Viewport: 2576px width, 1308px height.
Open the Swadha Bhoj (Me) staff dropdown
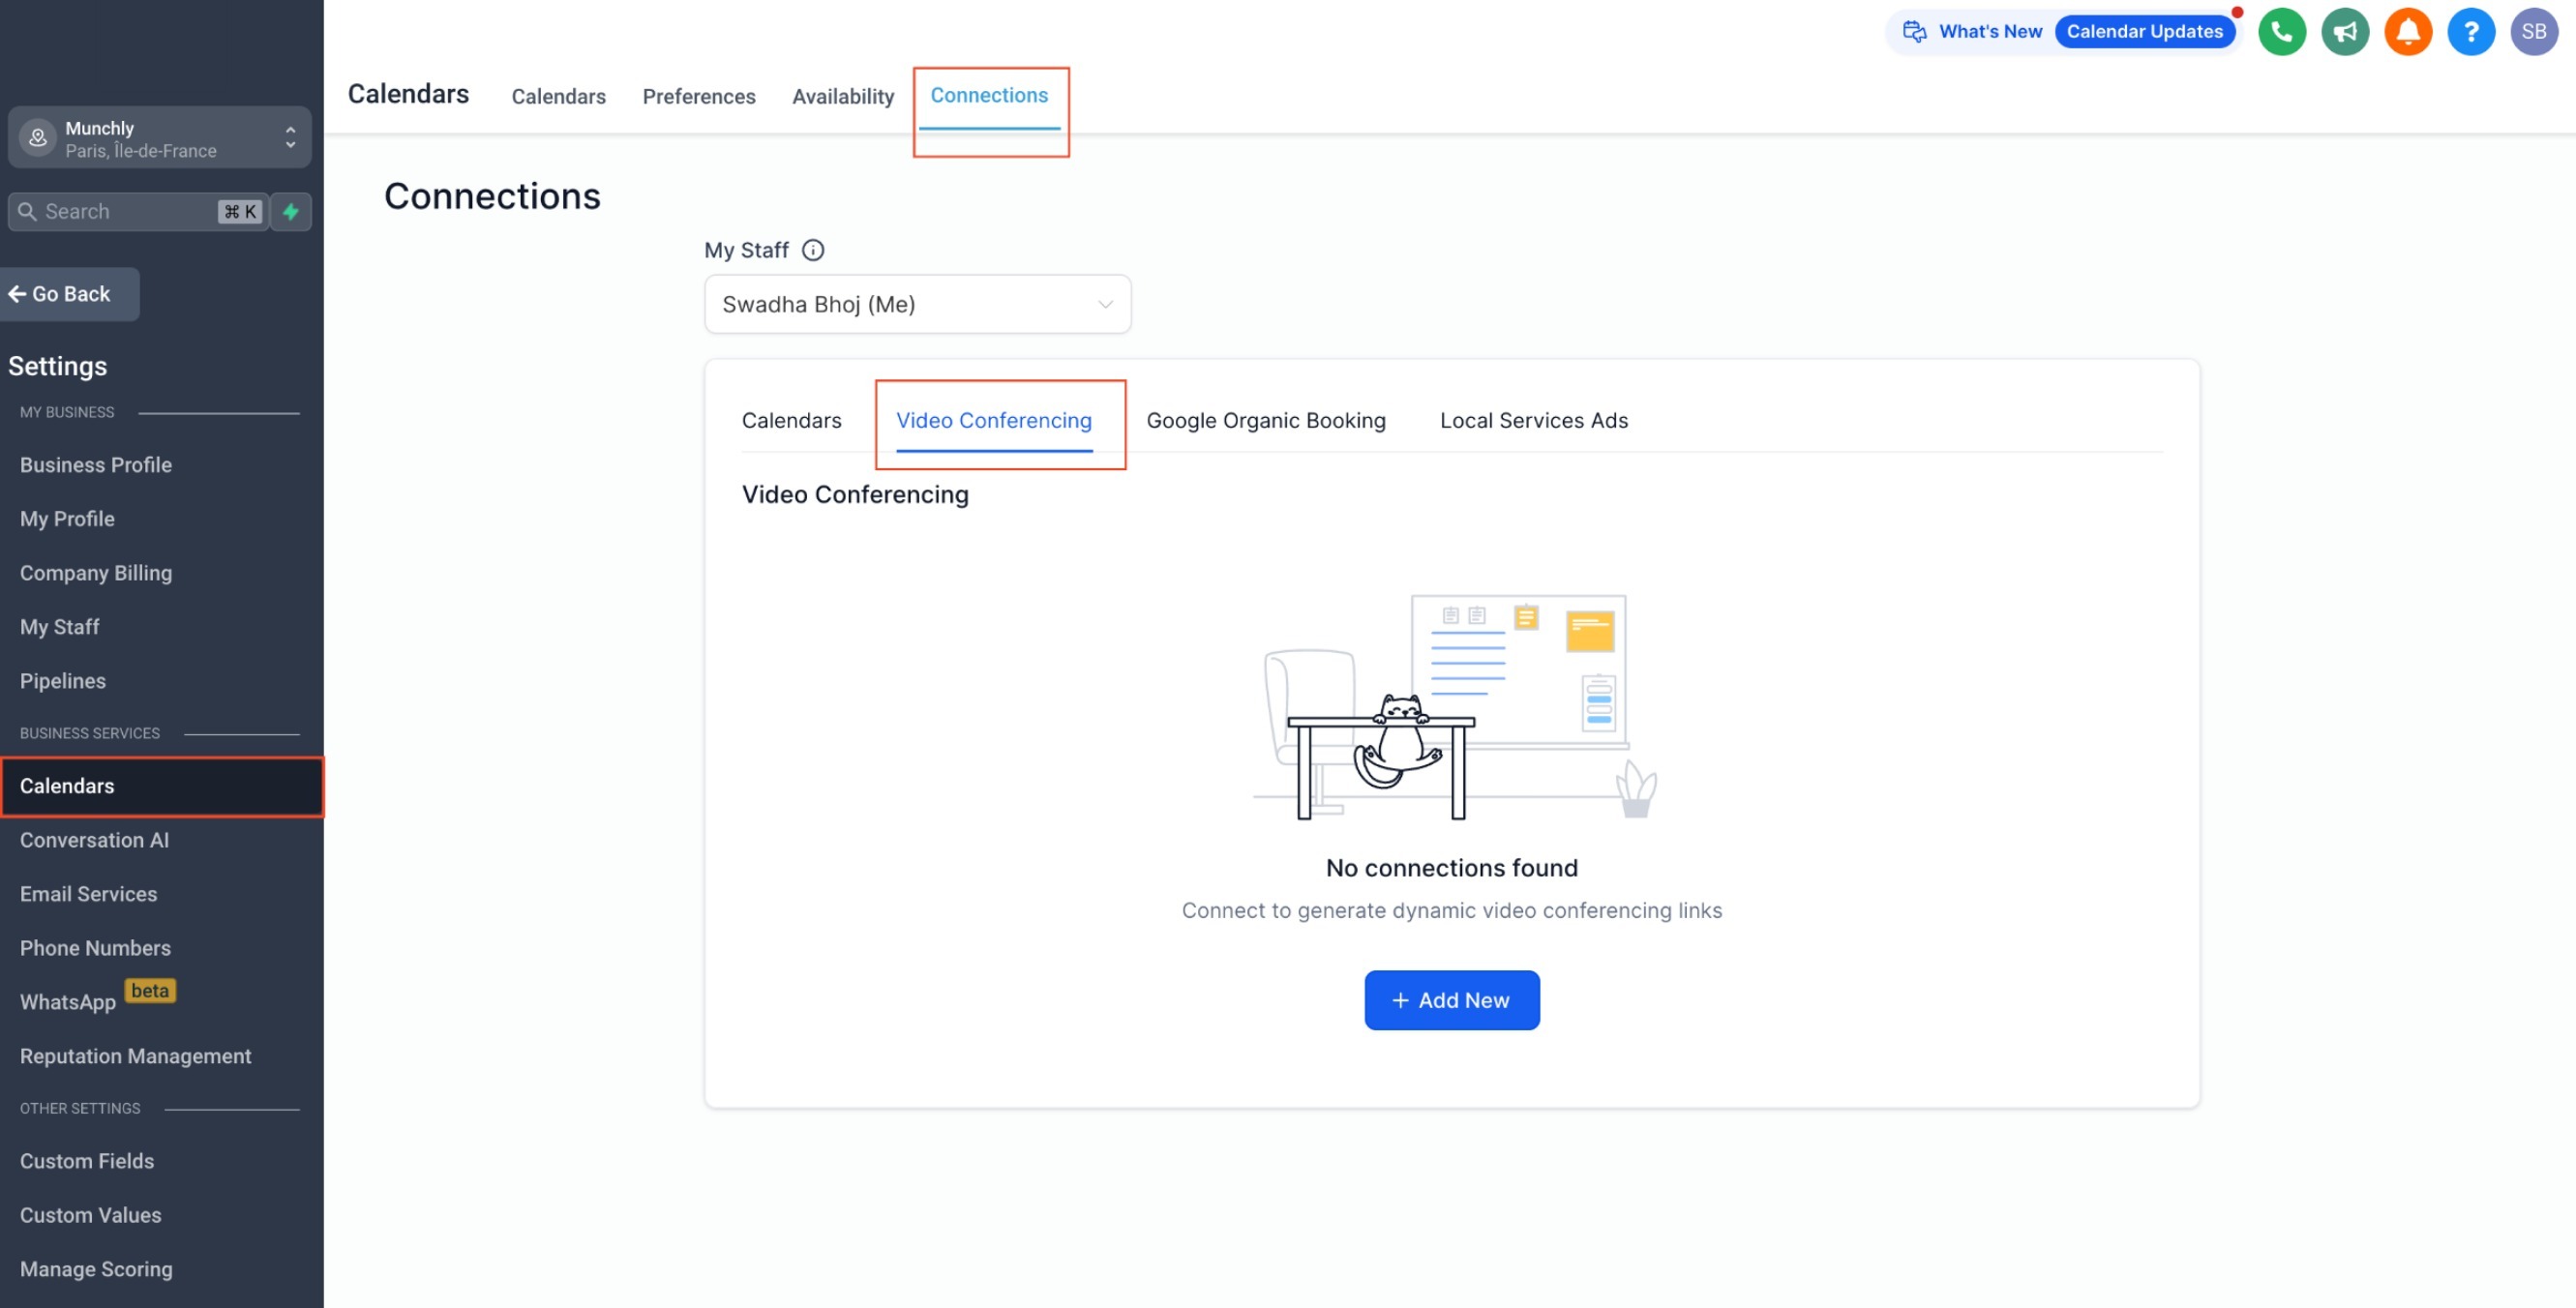(x=917, y=304)
